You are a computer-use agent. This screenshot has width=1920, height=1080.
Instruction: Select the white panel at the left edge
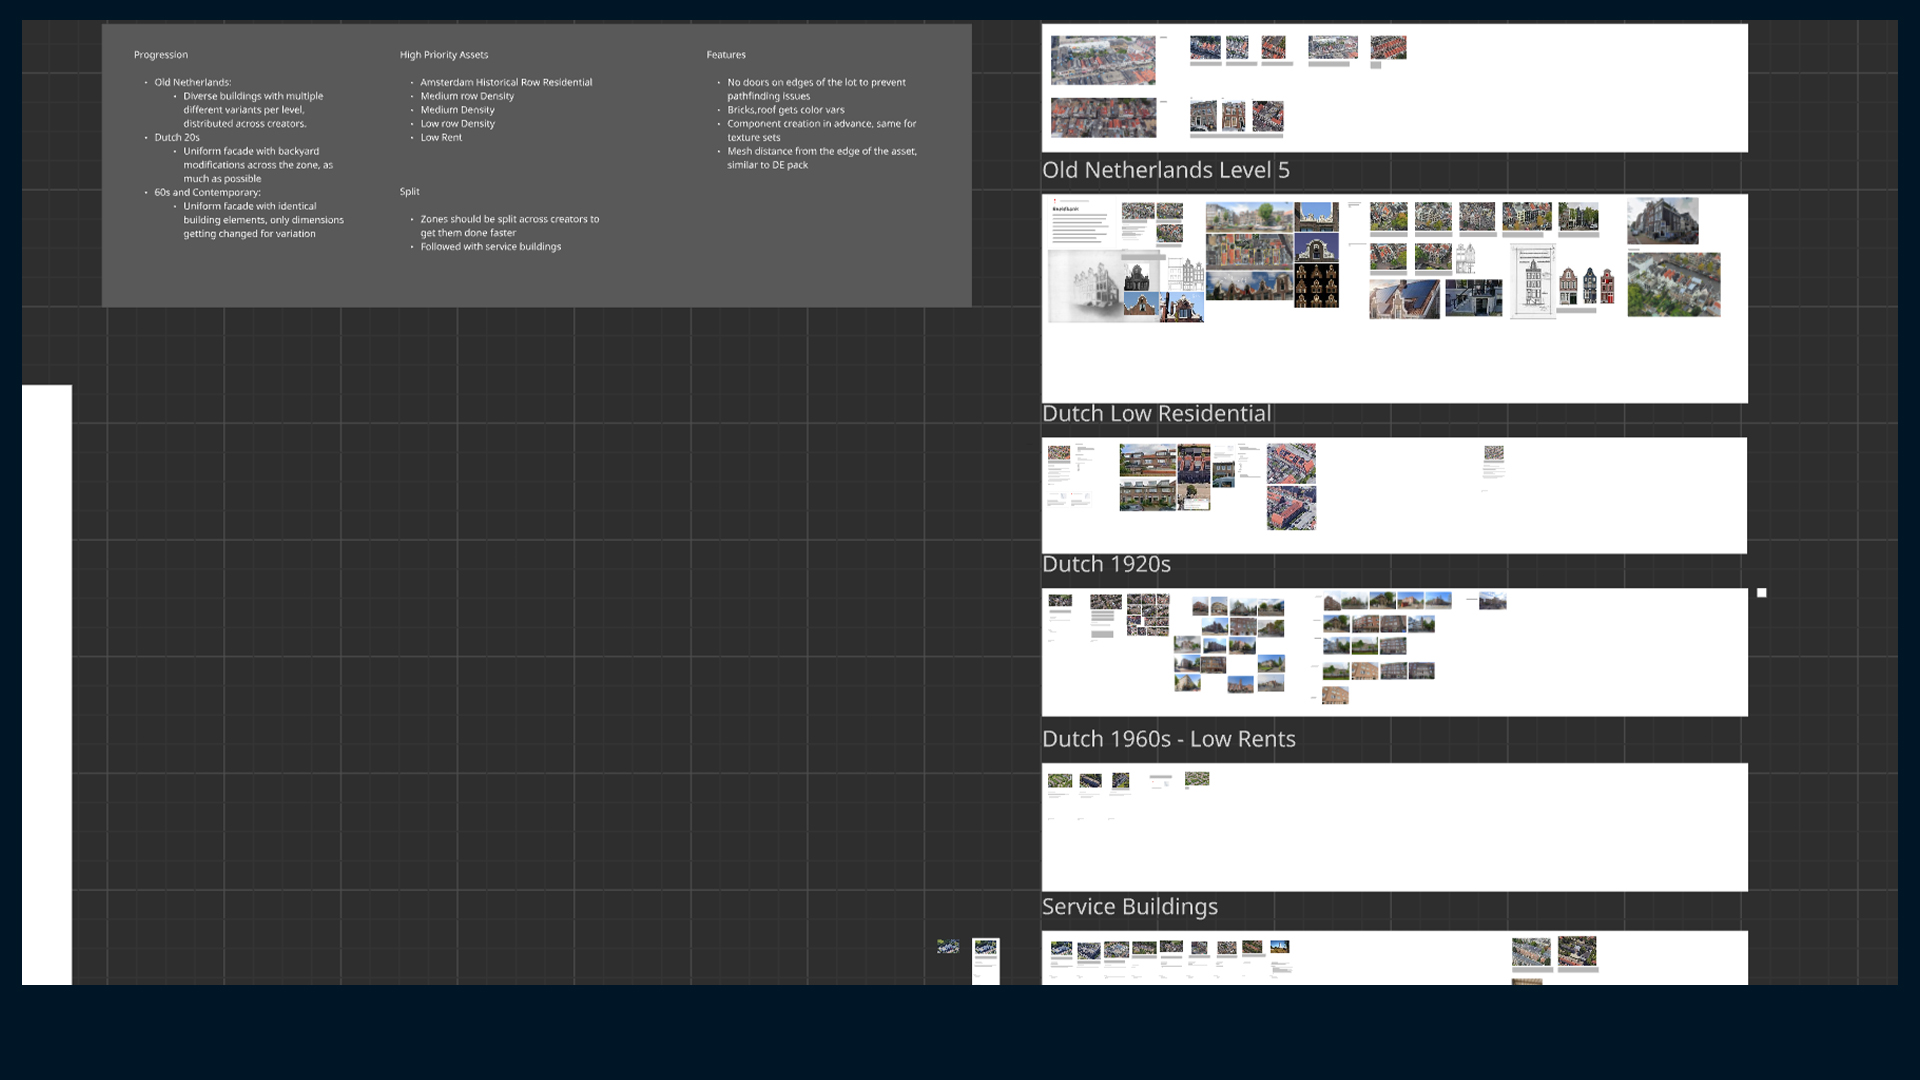click(x=47, y=684)
